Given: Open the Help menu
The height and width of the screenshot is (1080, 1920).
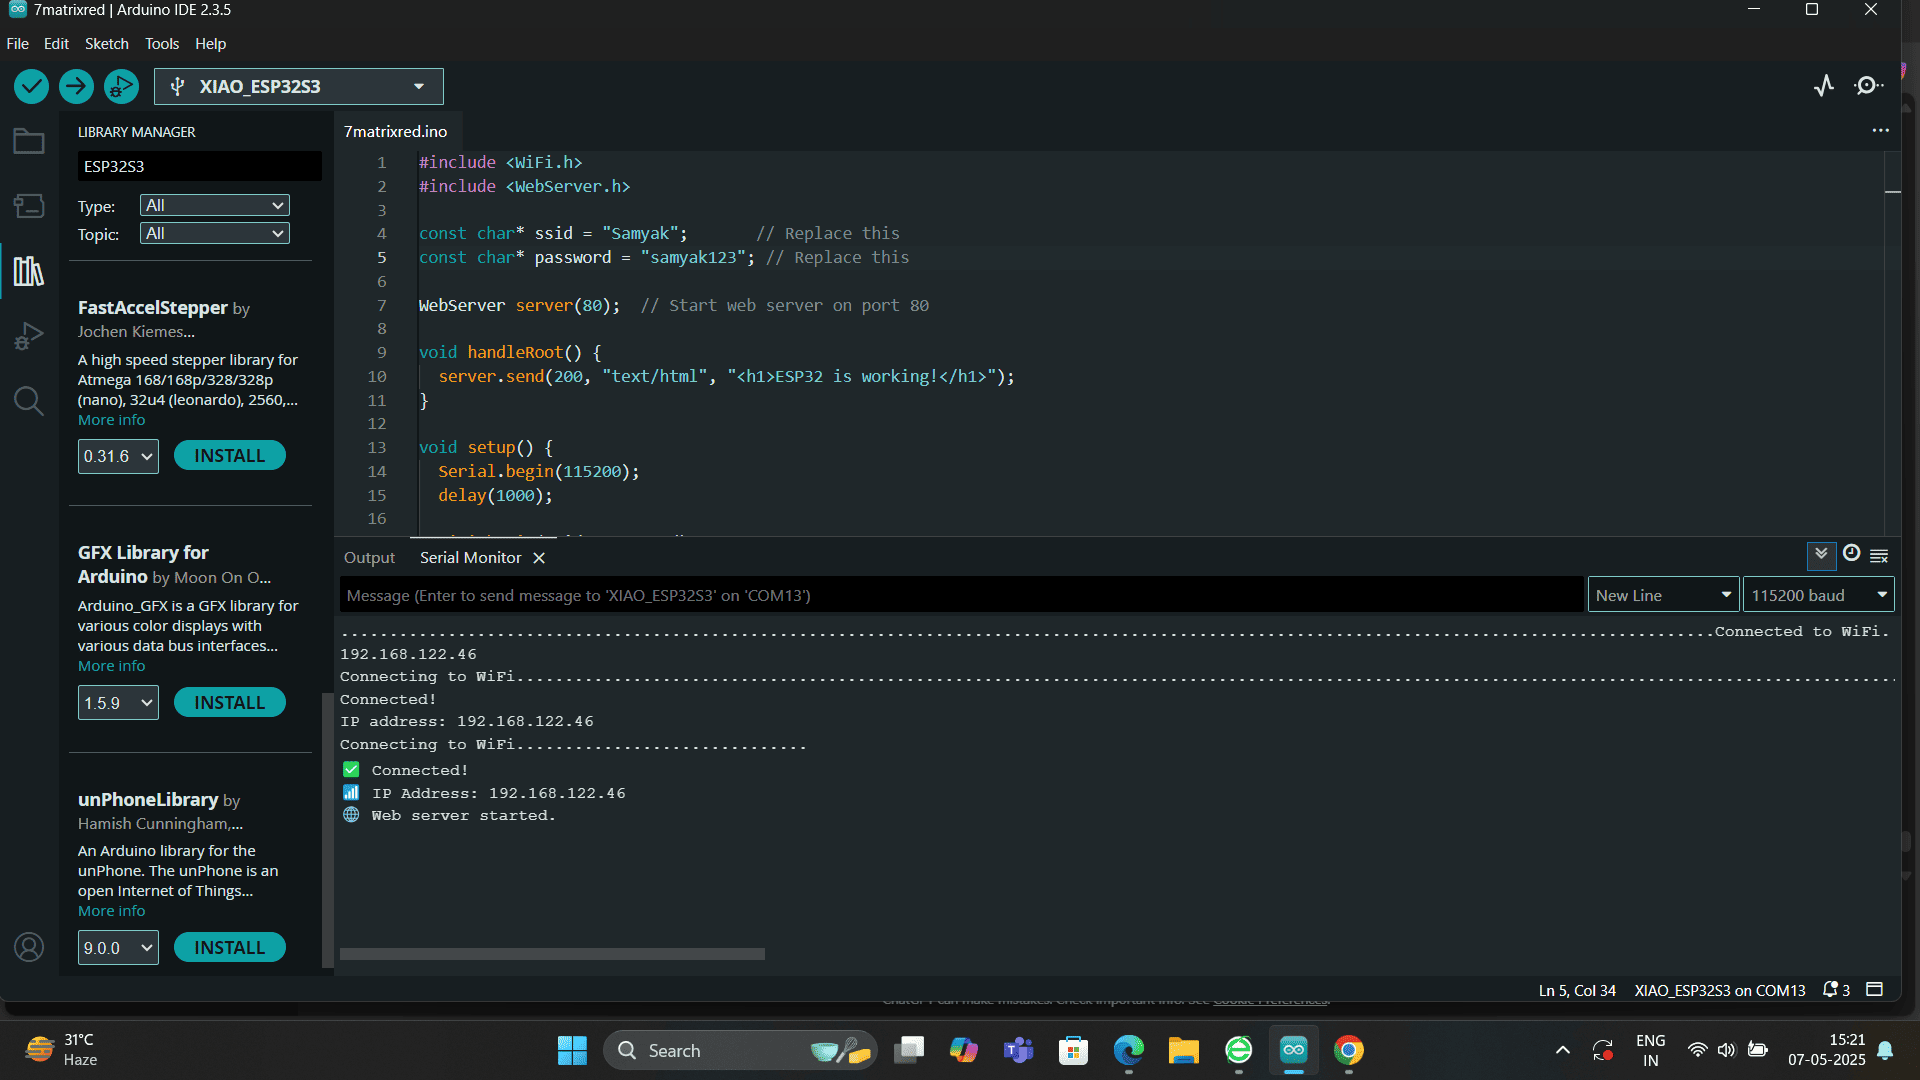Looking at the screenshot, I should pyautogui.click(x=210, y=44).
